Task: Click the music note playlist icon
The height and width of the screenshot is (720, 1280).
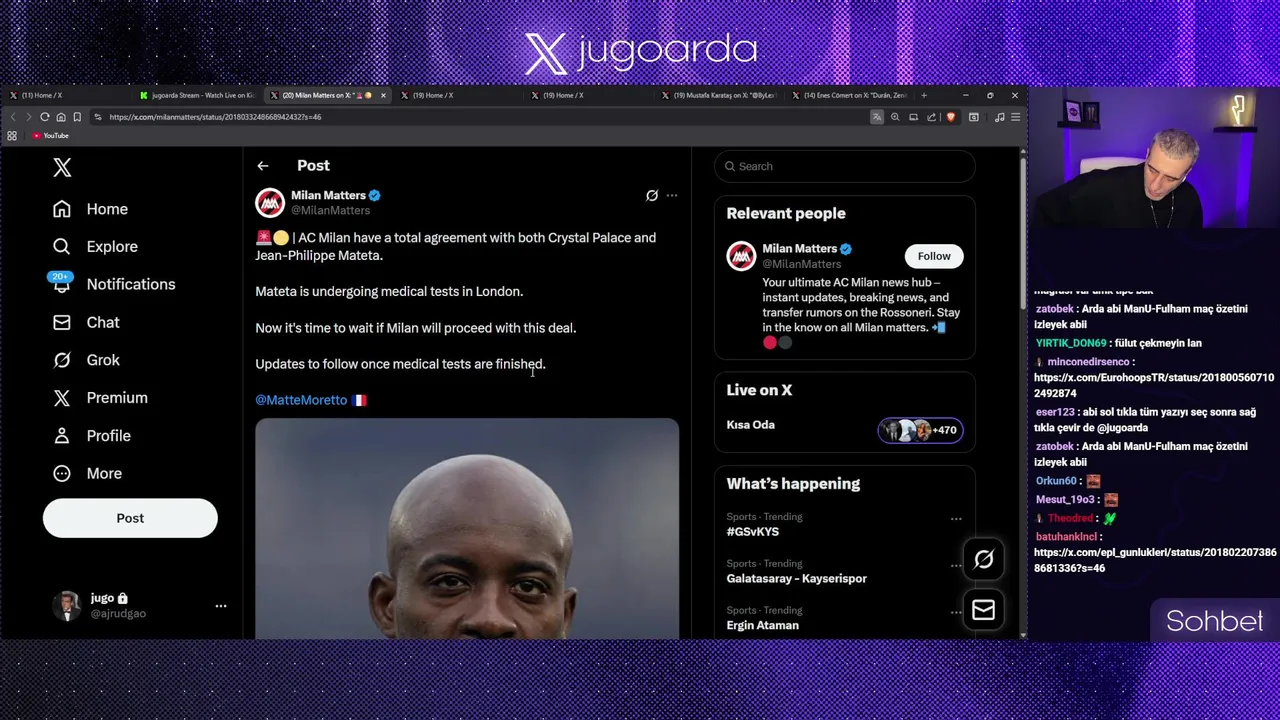Action: 999,117
